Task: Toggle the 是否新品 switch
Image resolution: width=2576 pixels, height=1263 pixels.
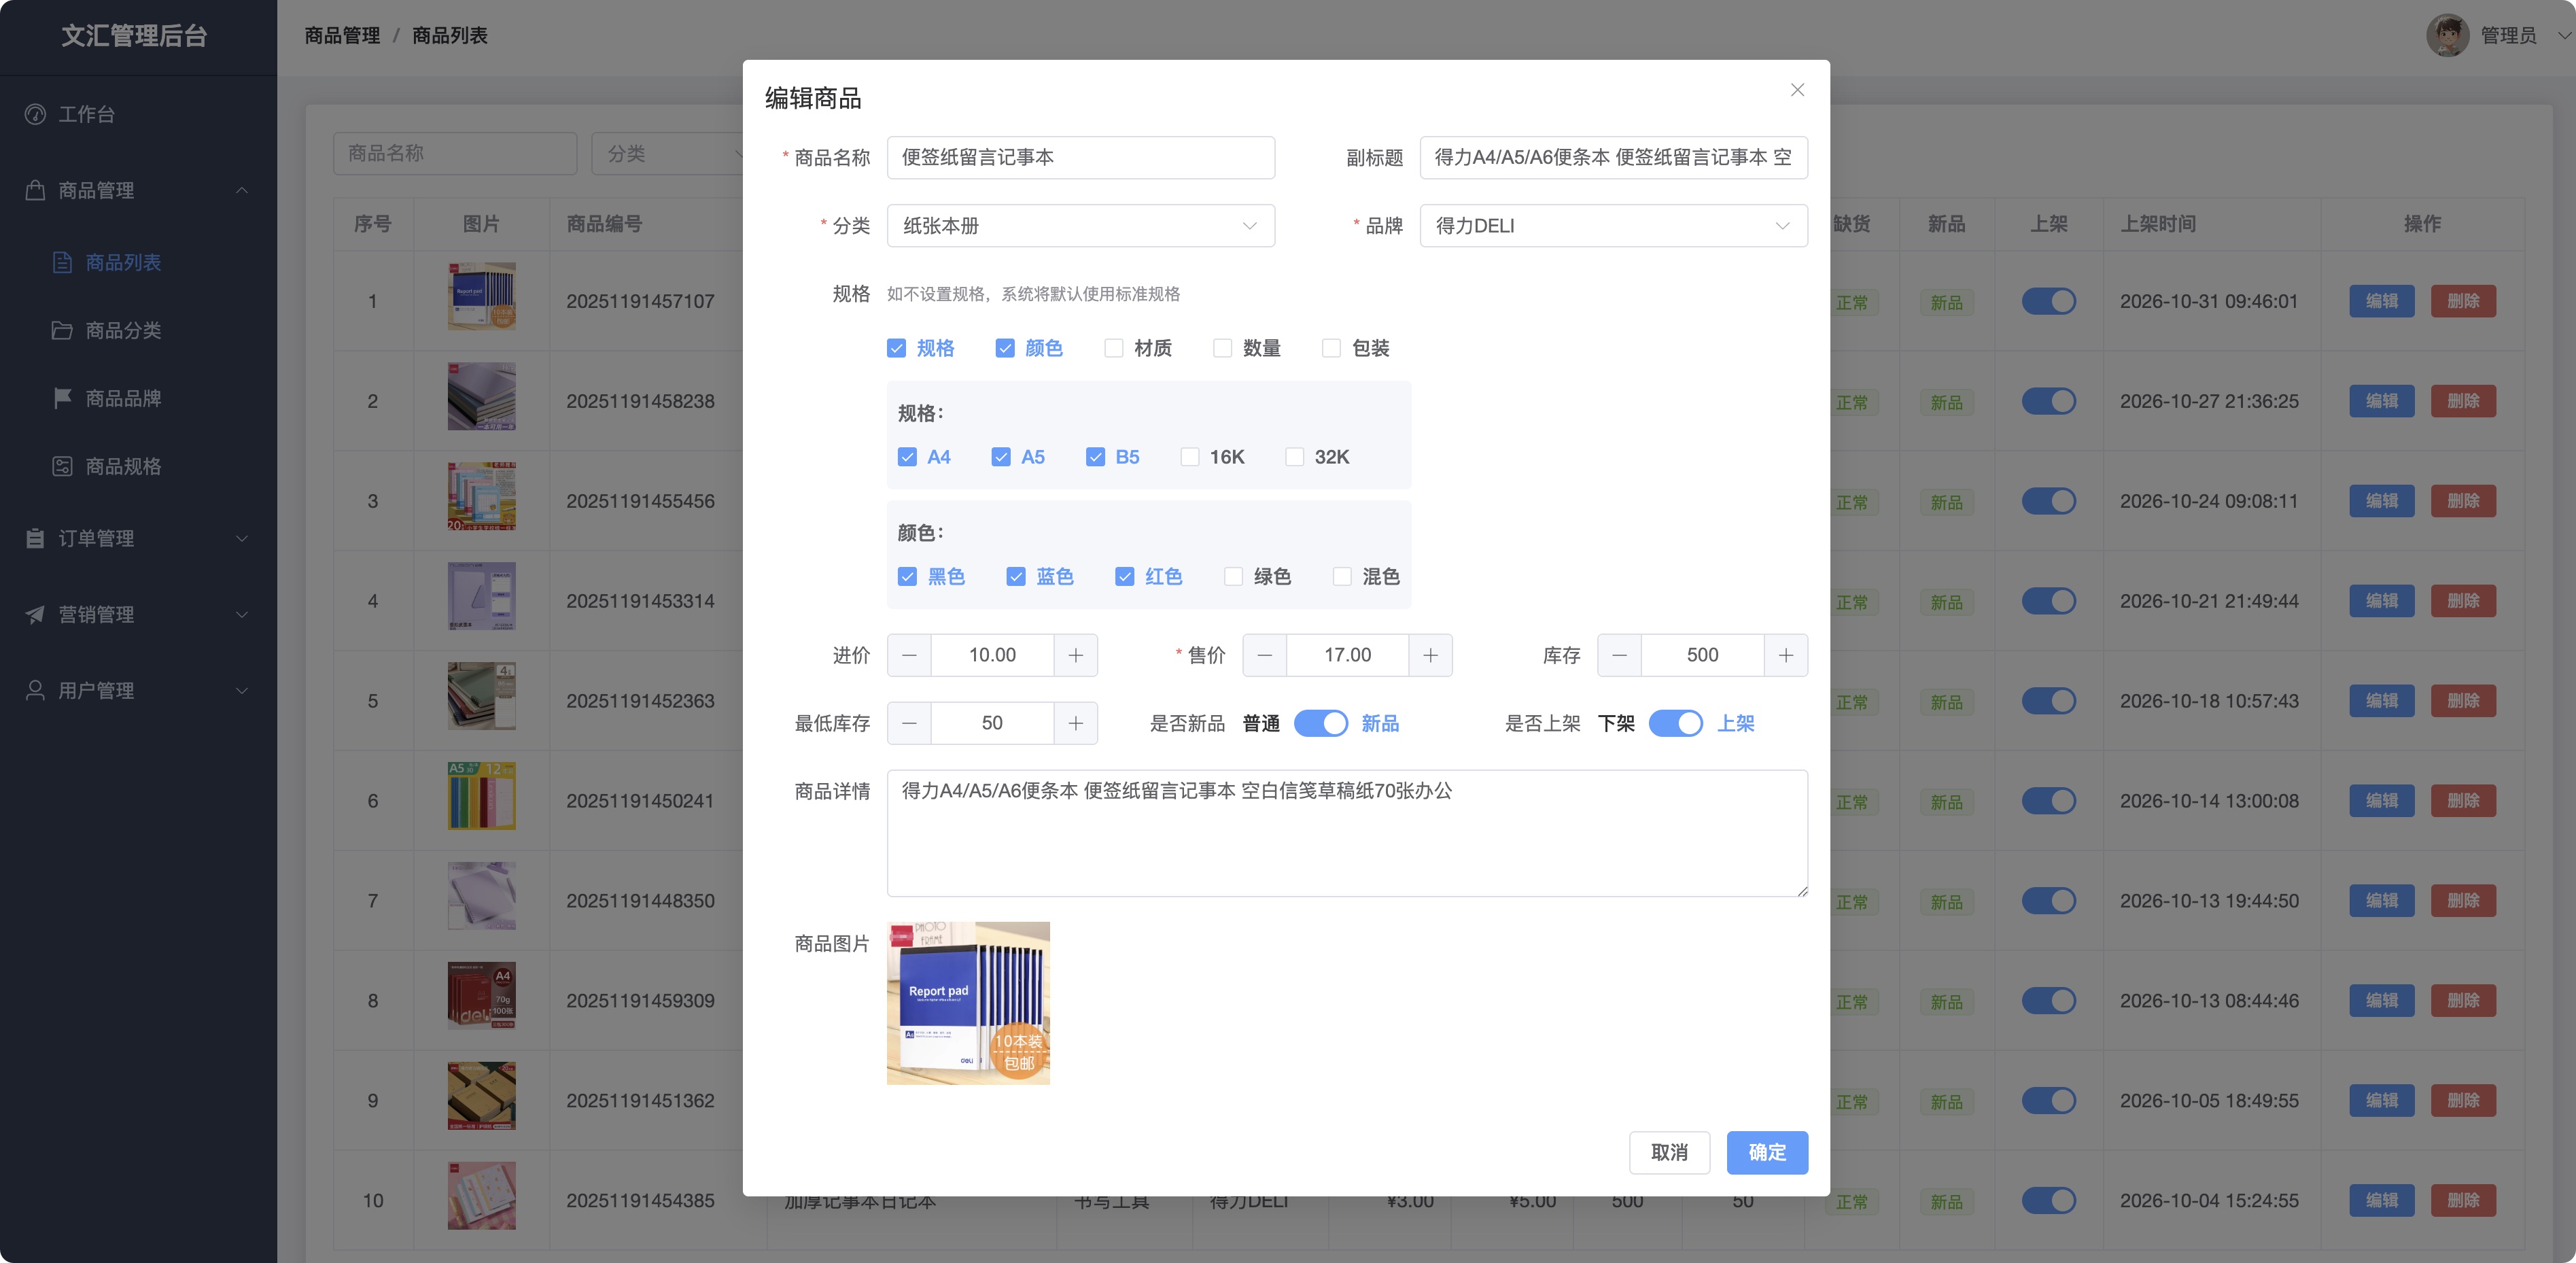Action: tap(1320, 723)
